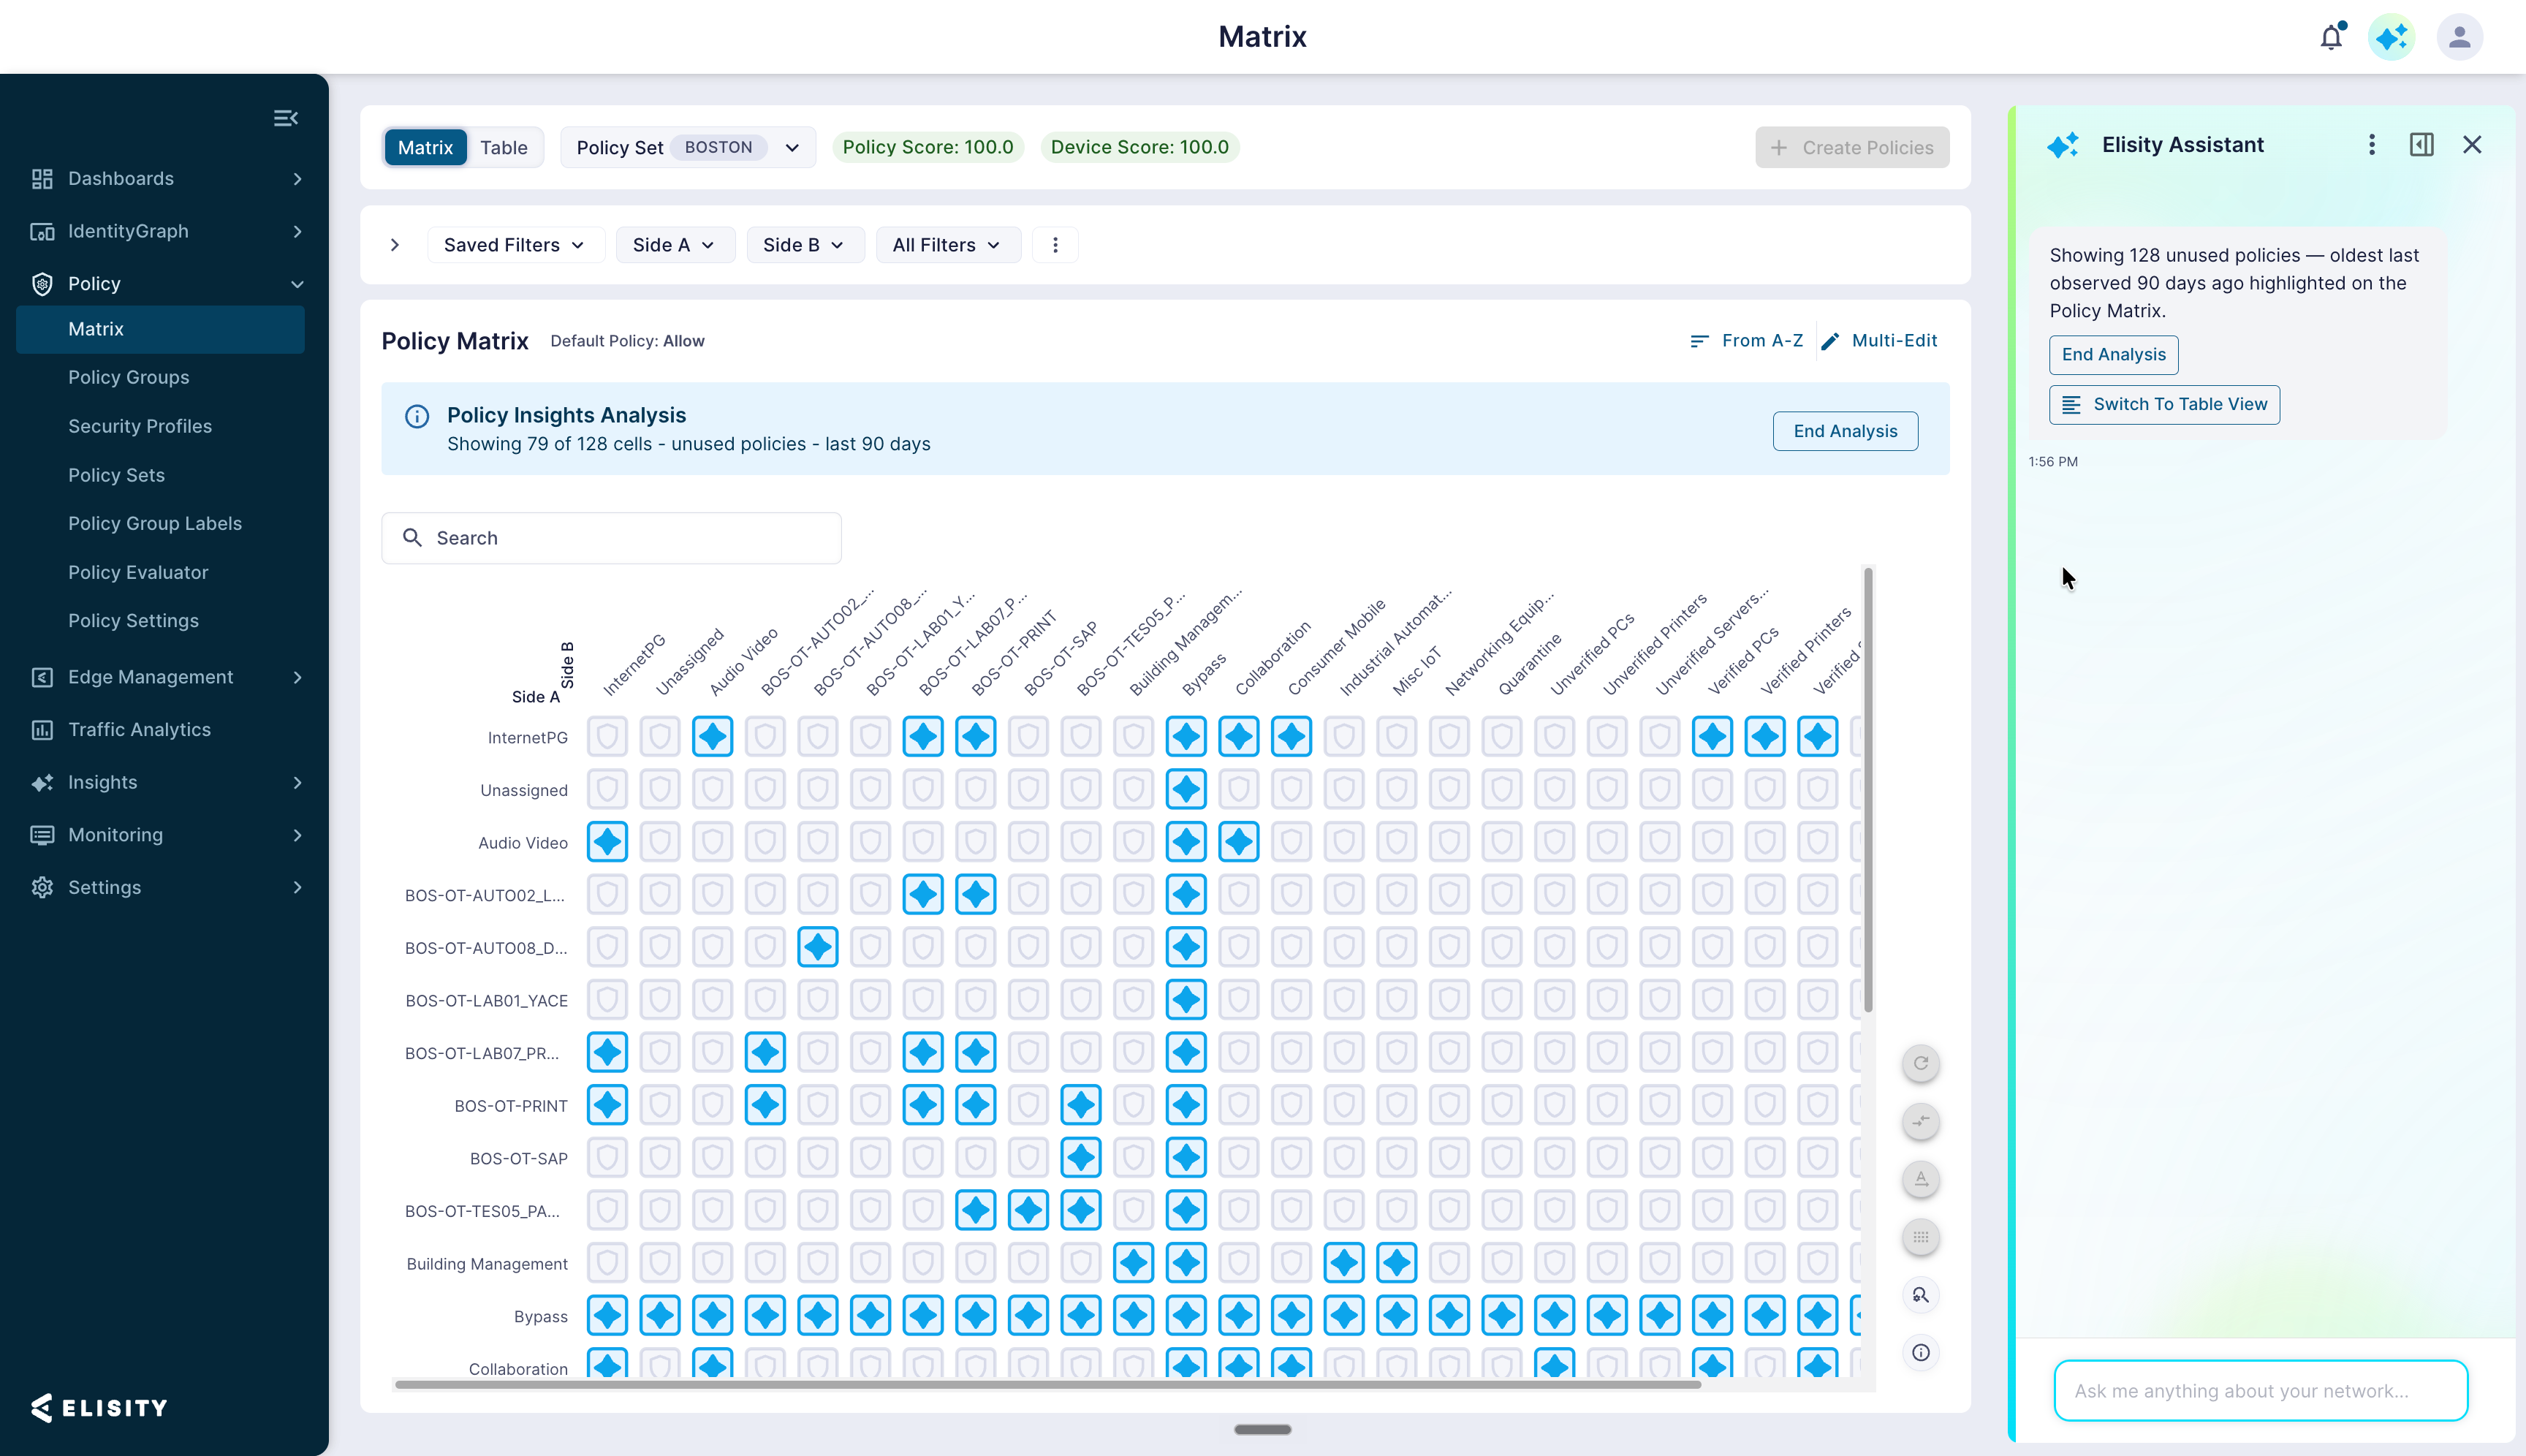Select empty cell Unassigned row, InternetPG column

pos(607,789)
